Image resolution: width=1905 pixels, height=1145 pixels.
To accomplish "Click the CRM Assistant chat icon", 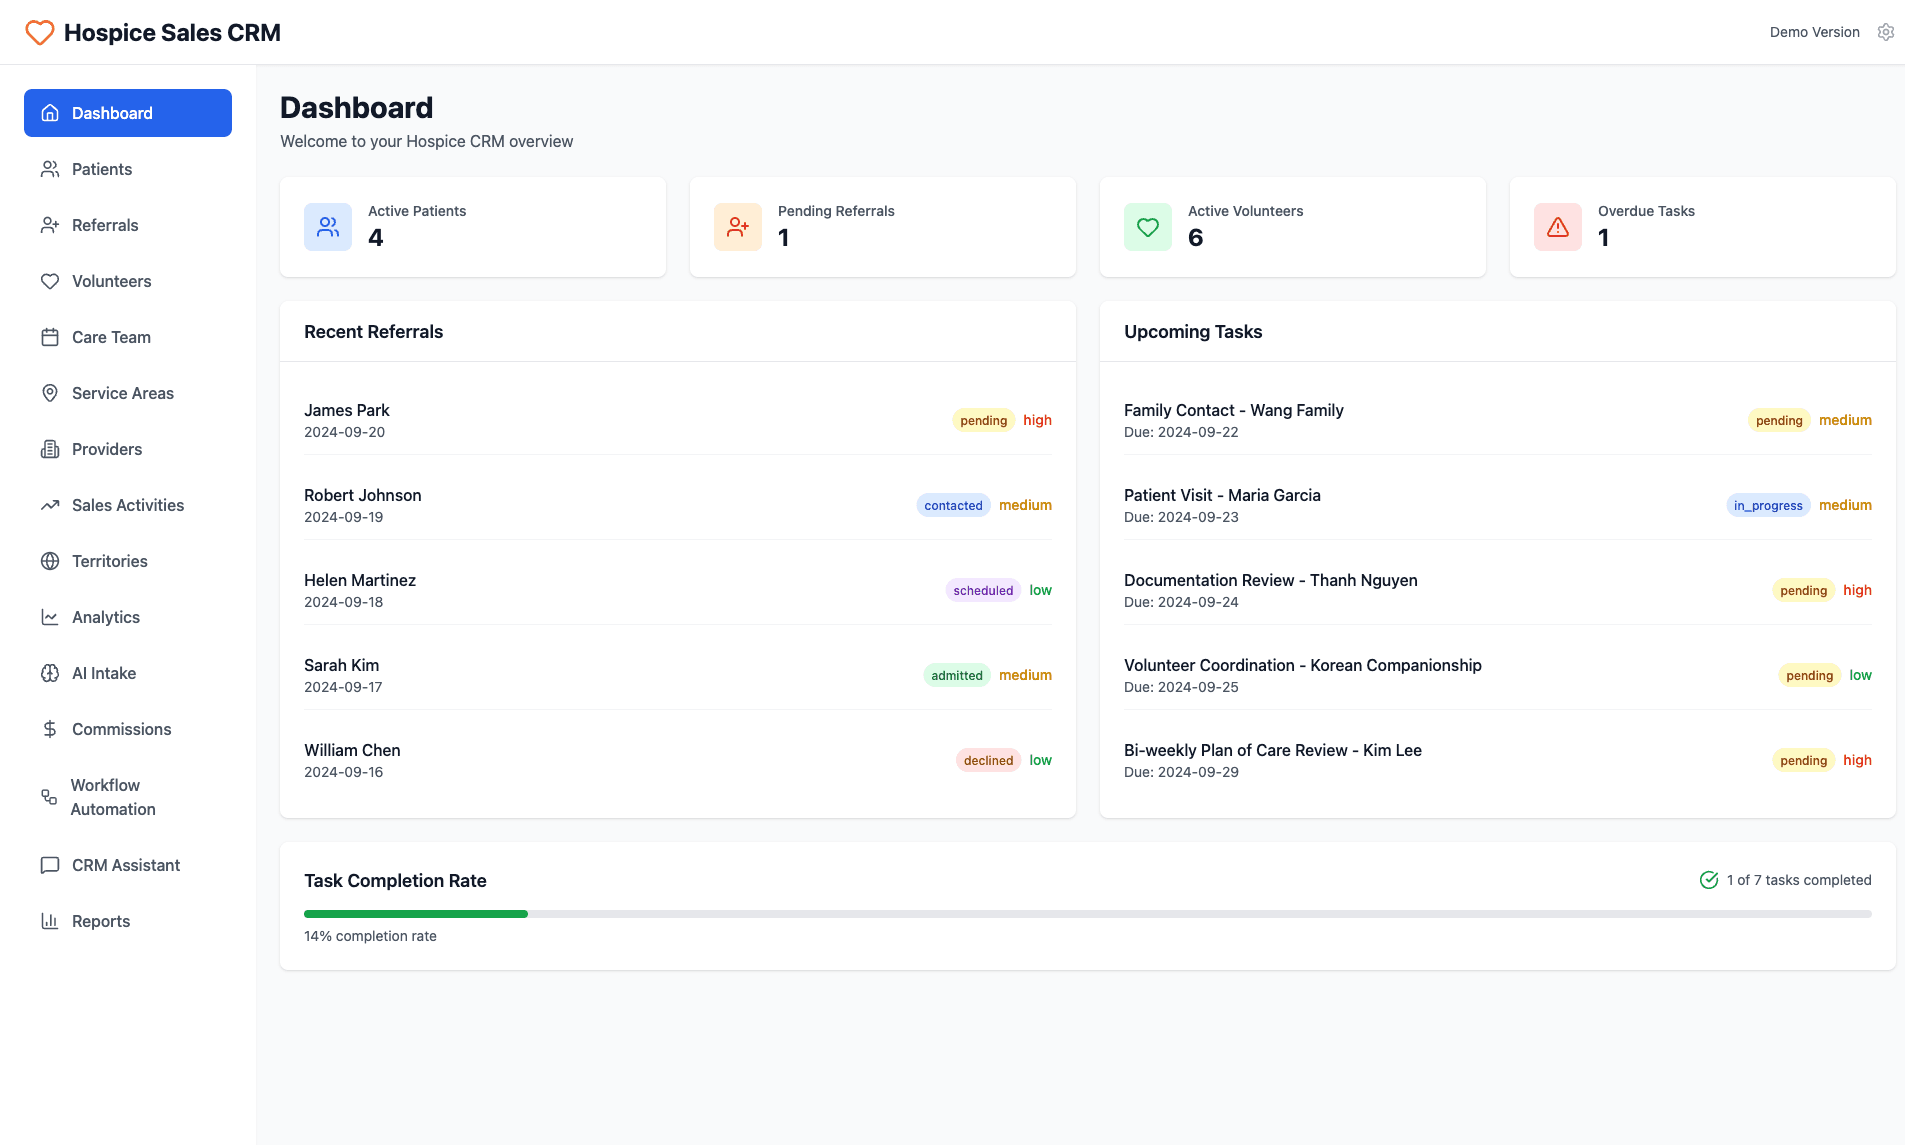I will [49, 865].
